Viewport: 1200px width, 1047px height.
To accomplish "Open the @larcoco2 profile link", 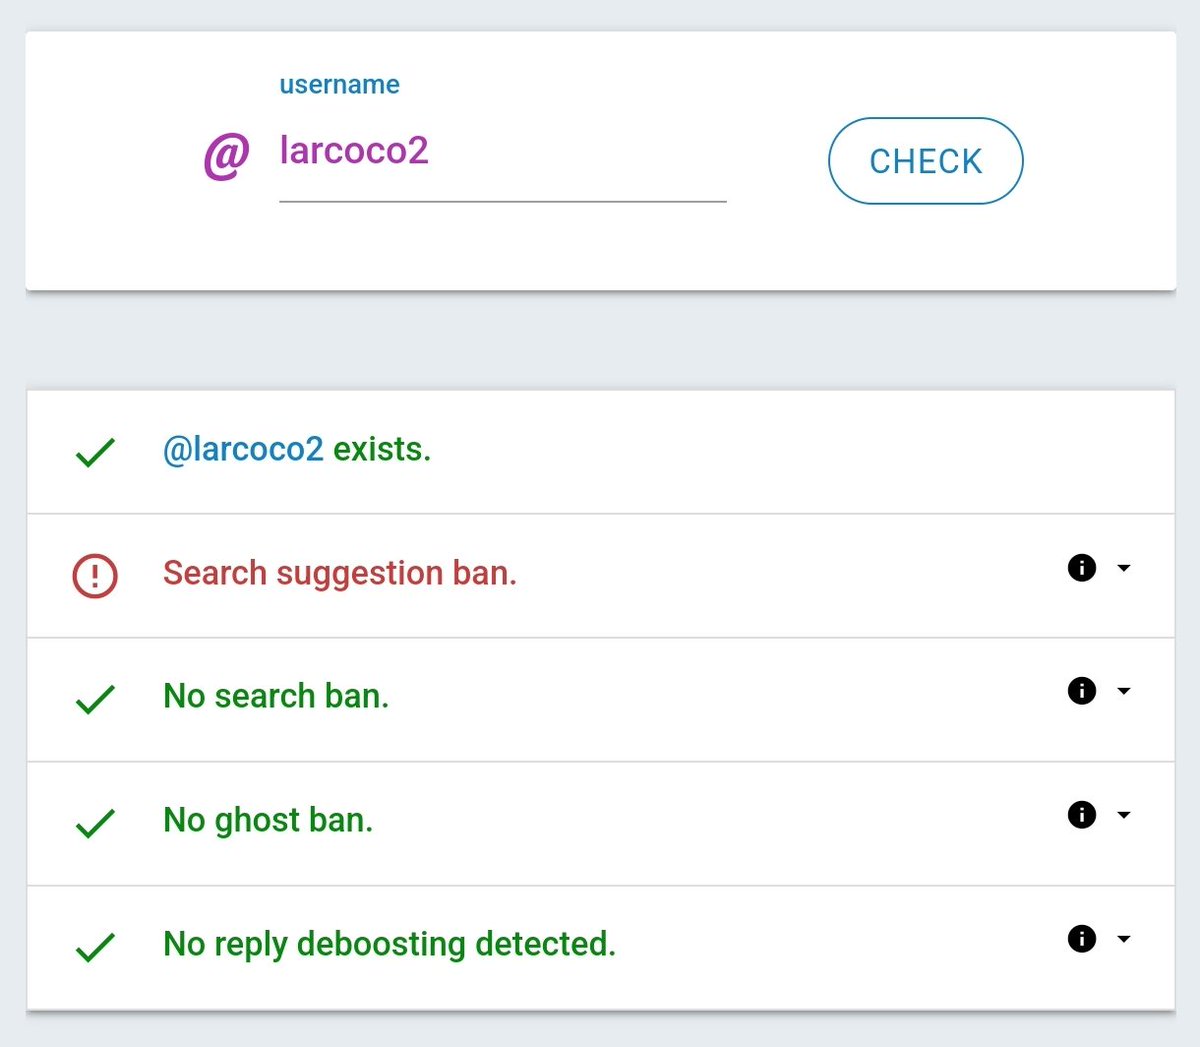I will click(243, 450).
